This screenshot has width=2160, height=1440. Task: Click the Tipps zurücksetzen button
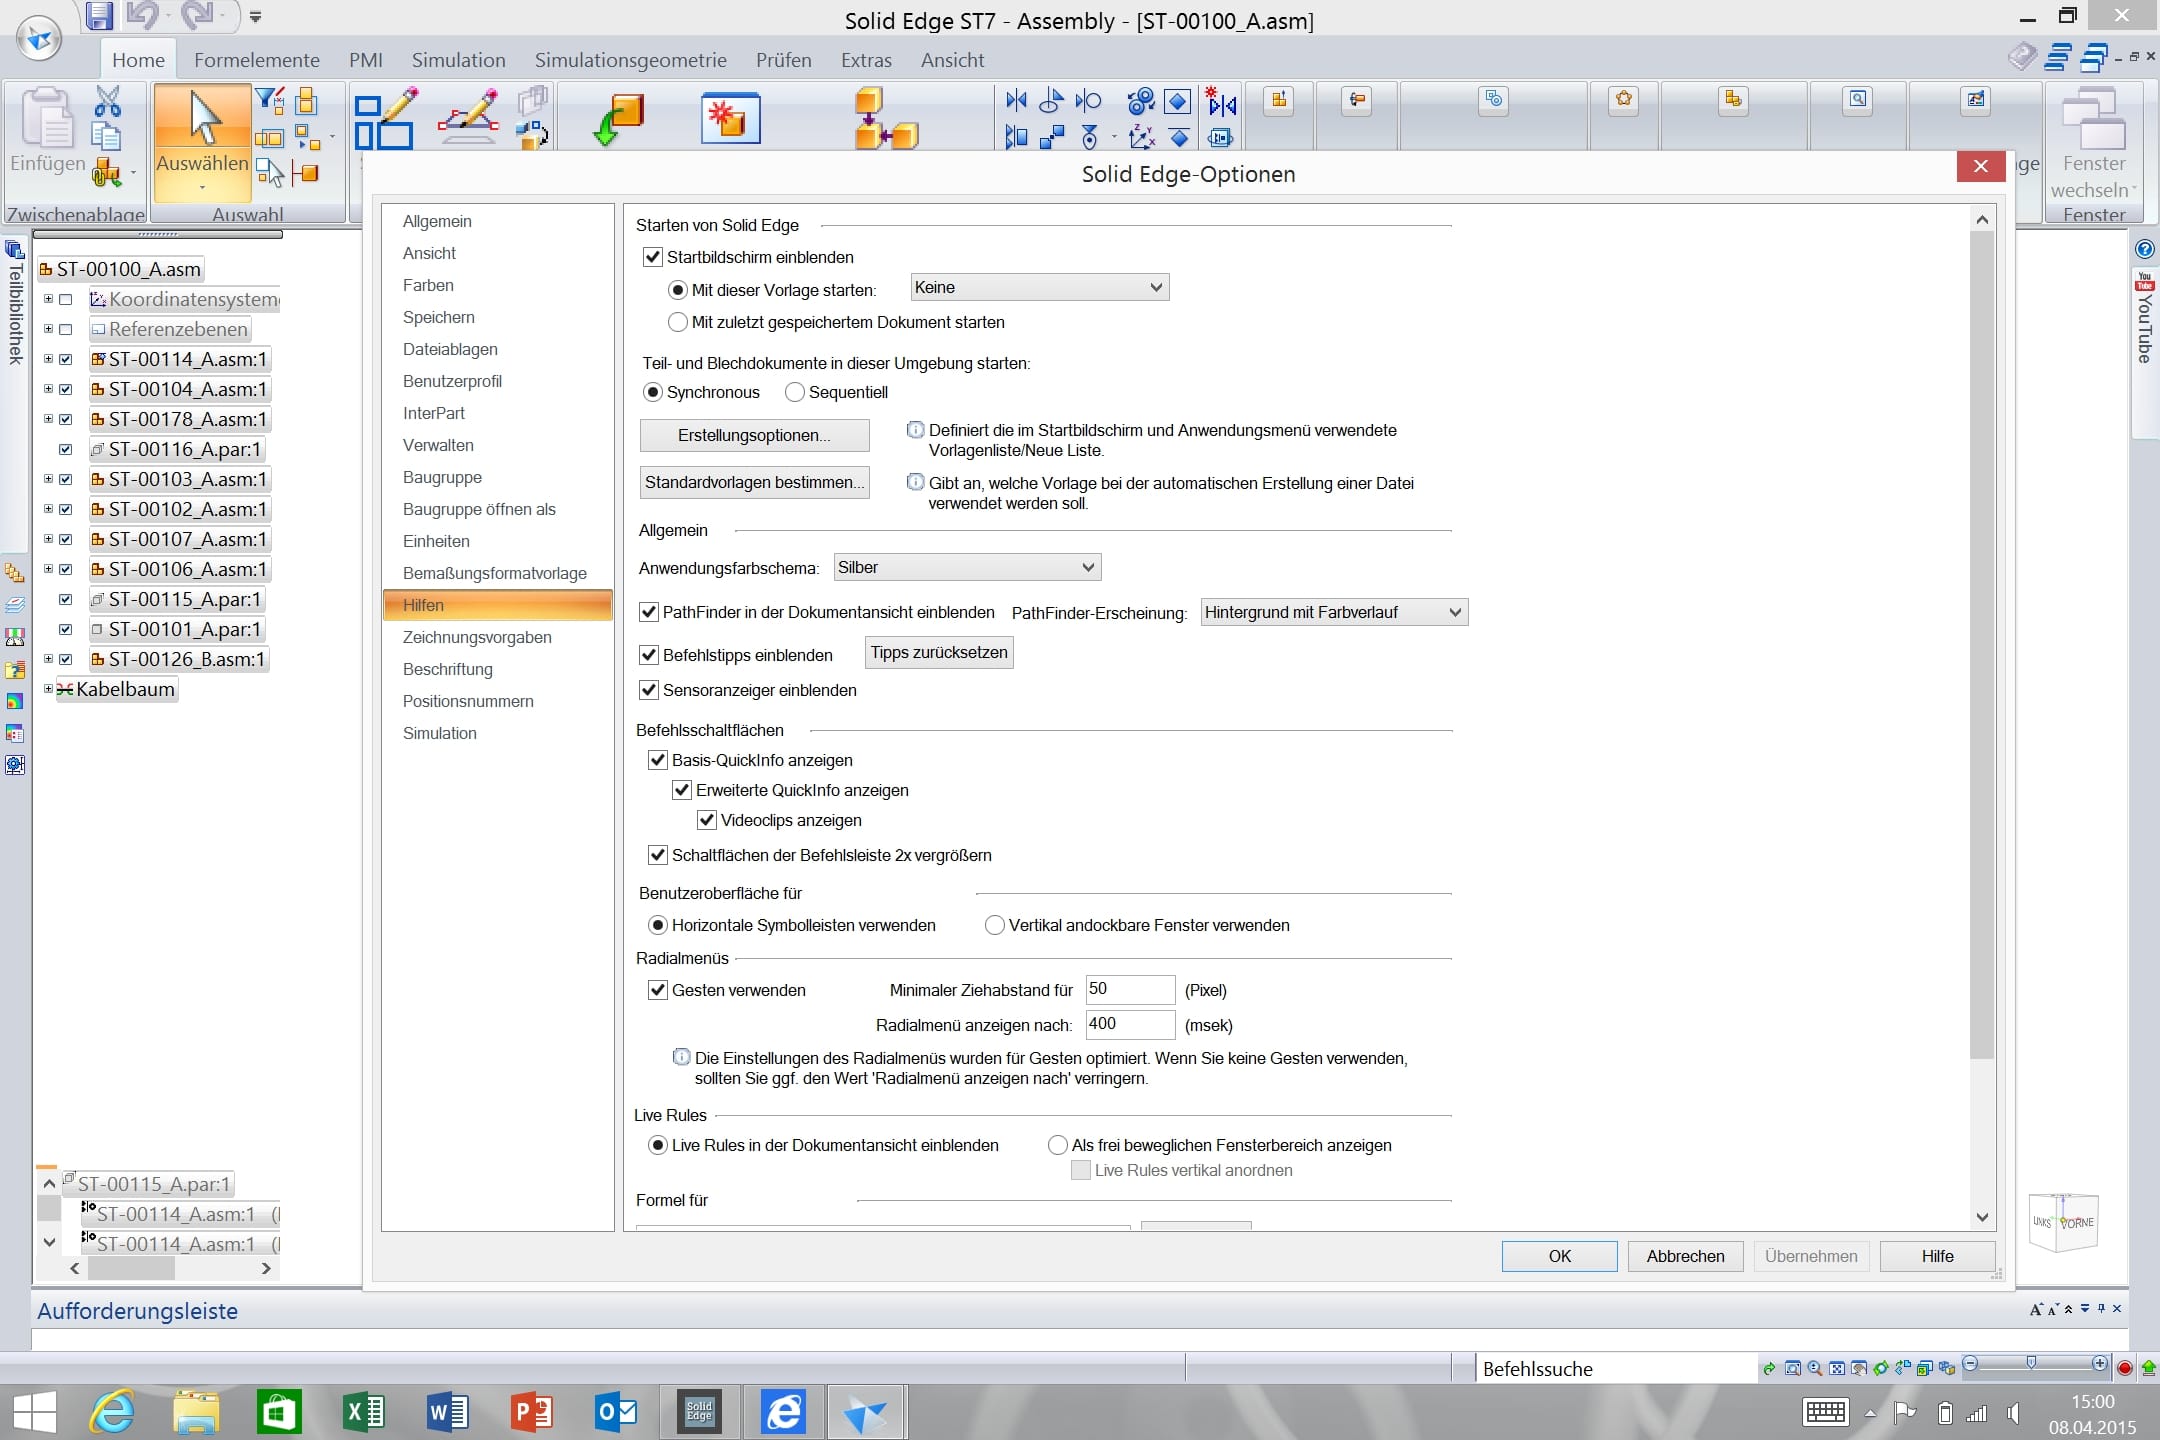(x=939, y=653)
